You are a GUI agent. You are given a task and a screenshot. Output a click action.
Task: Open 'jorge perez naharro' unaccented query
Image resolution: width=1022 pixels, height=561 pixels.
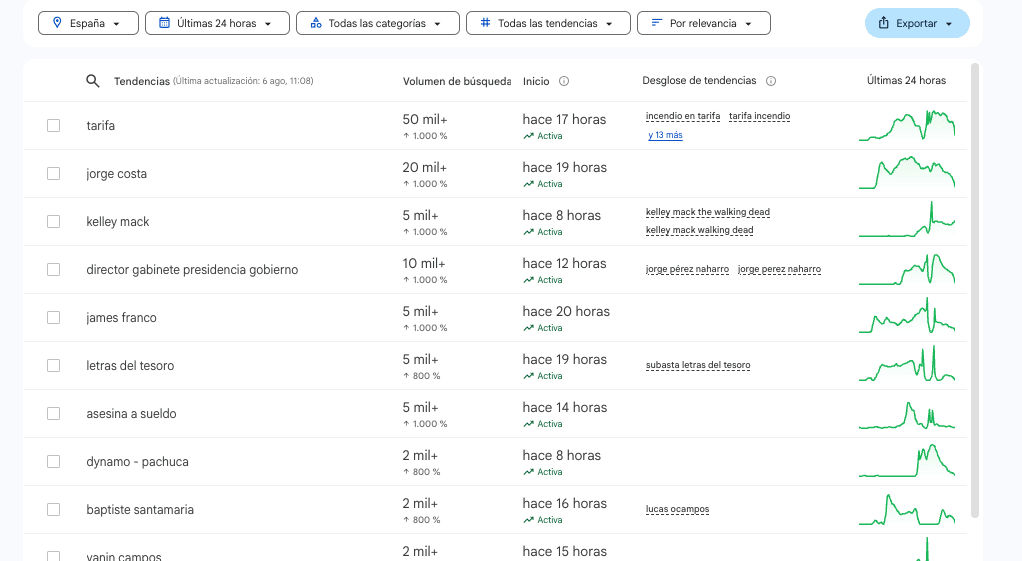tap(780, 269)
